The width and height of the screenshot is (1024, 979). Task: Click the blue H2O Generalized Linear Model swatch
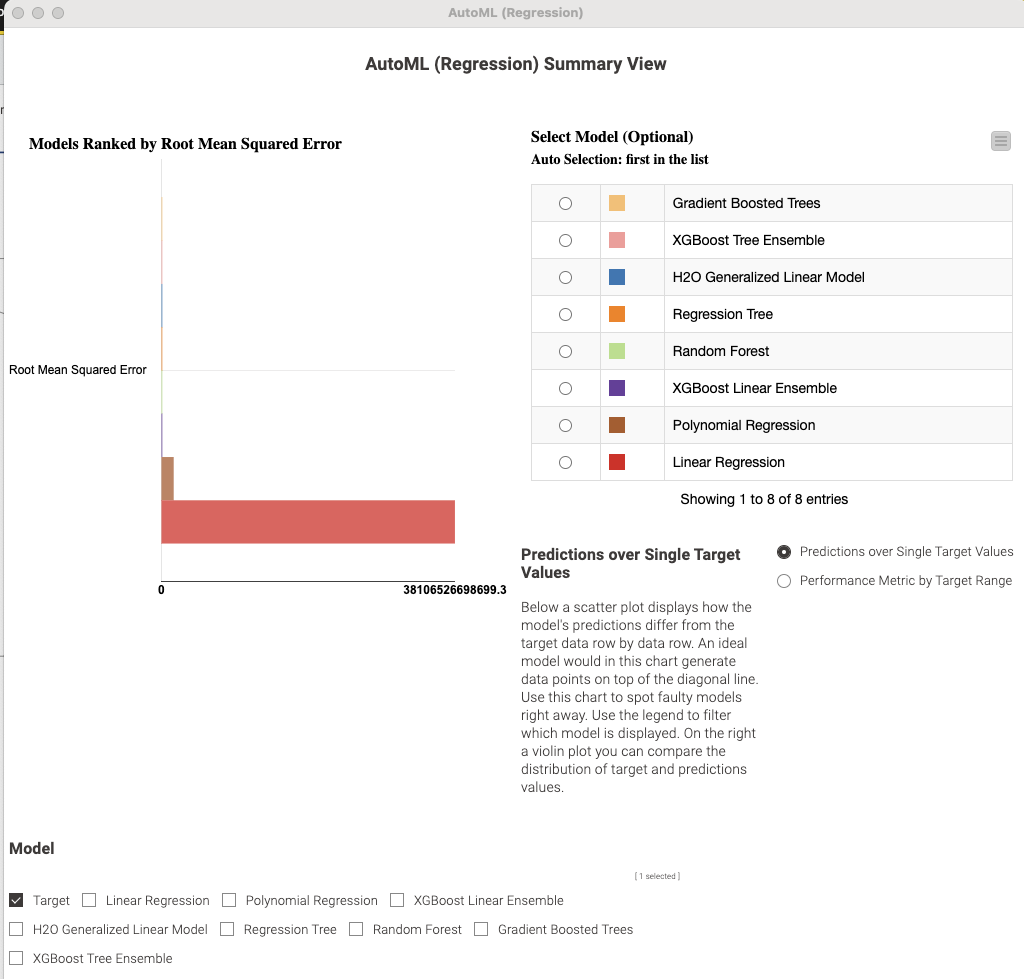617,277
